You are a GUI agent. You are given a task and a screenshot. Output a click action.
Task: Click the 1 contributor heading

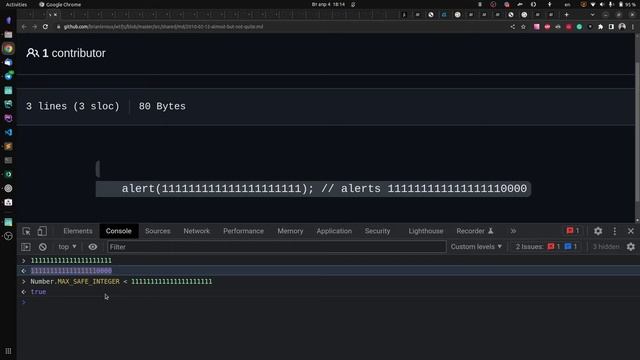[66, 53]
